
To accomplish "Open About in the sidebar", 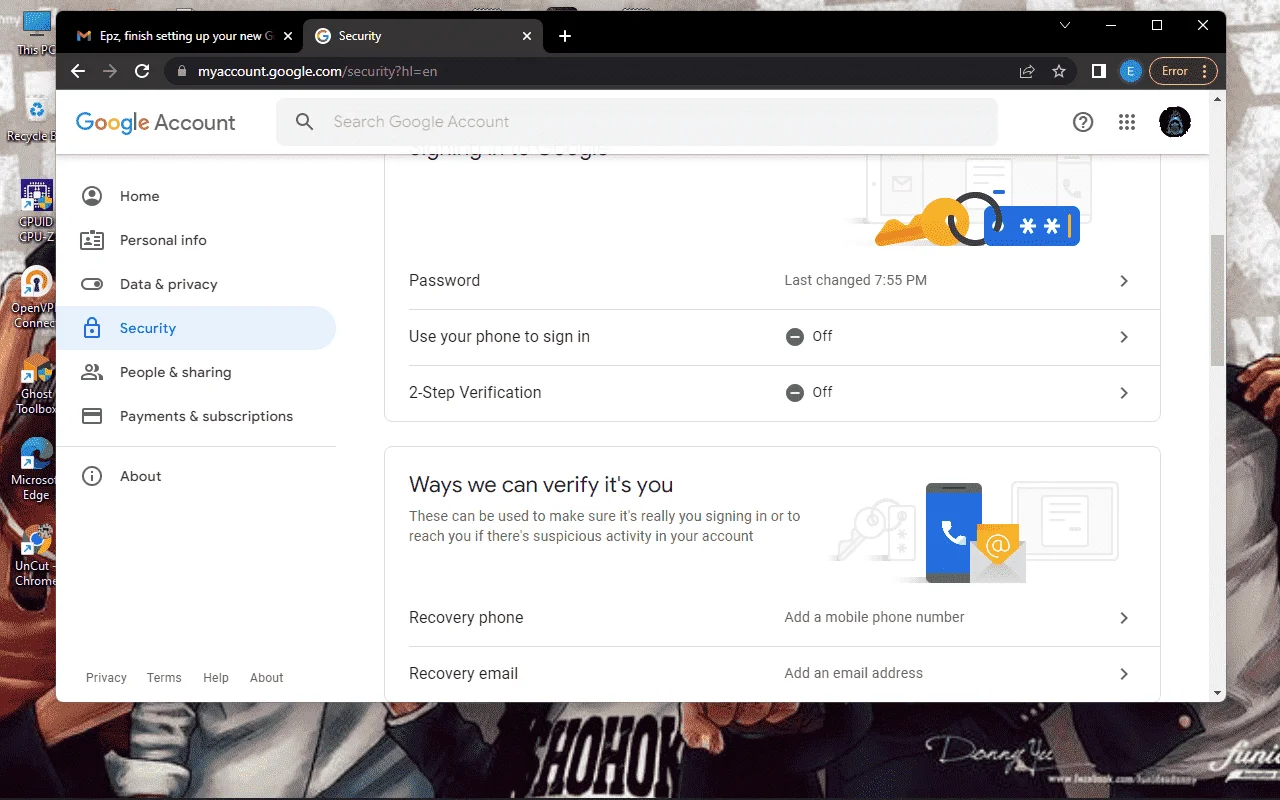I will click(x=196, y=476).
